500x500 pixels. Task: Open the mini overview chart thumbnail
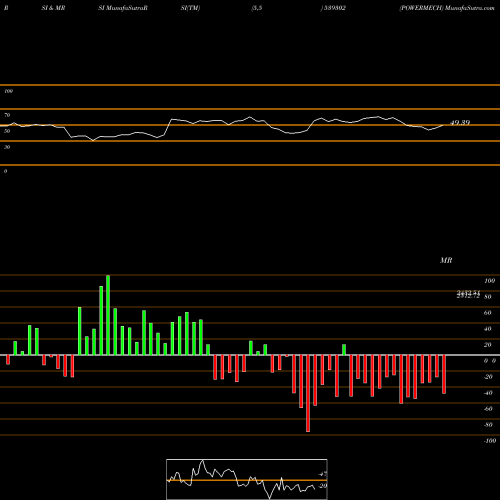click(247, 479)
